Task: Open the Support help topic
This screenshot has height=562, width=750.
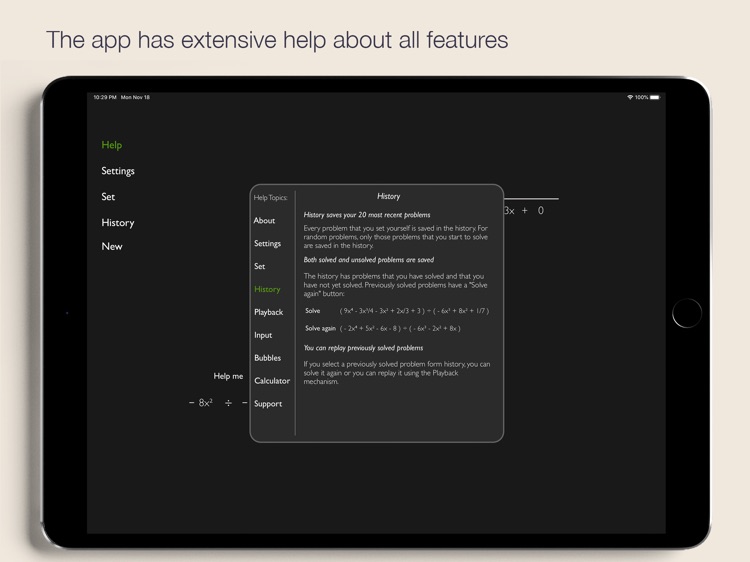Action: (268, 404)
